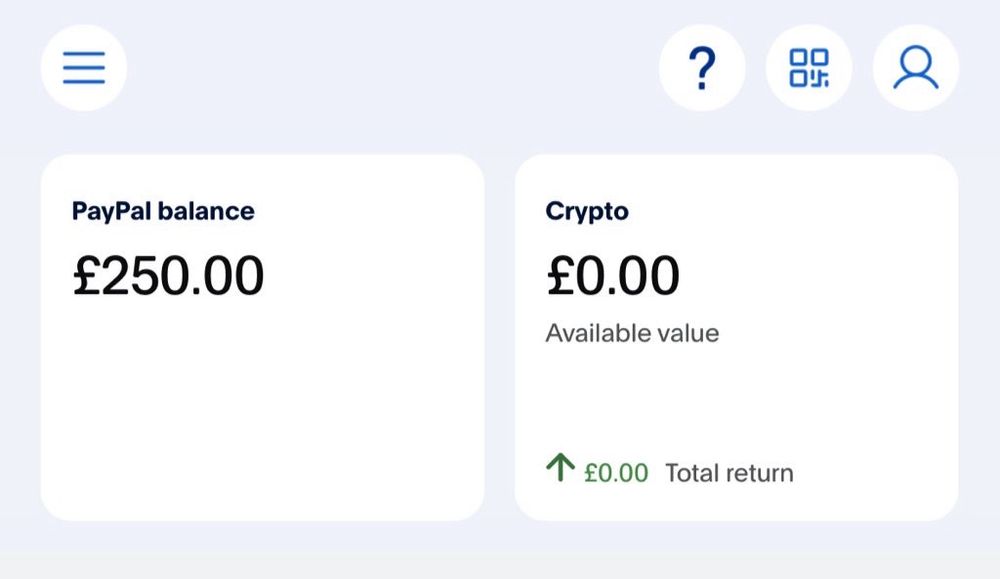The height and width of the screenshot is (579, 1000).
Task: Tap the "Total return" label
Action: click(x=729, y=473)
